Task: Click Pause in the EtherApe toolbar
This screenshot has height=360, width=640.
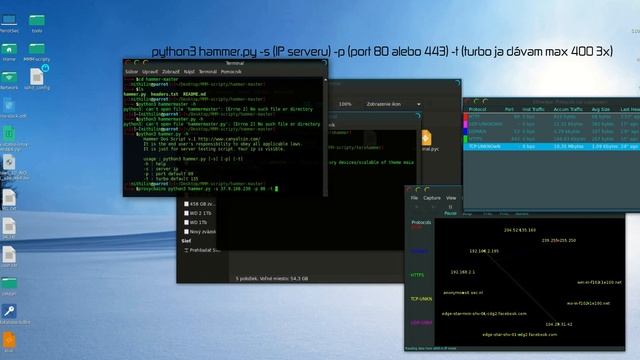Action: point(450,210)
